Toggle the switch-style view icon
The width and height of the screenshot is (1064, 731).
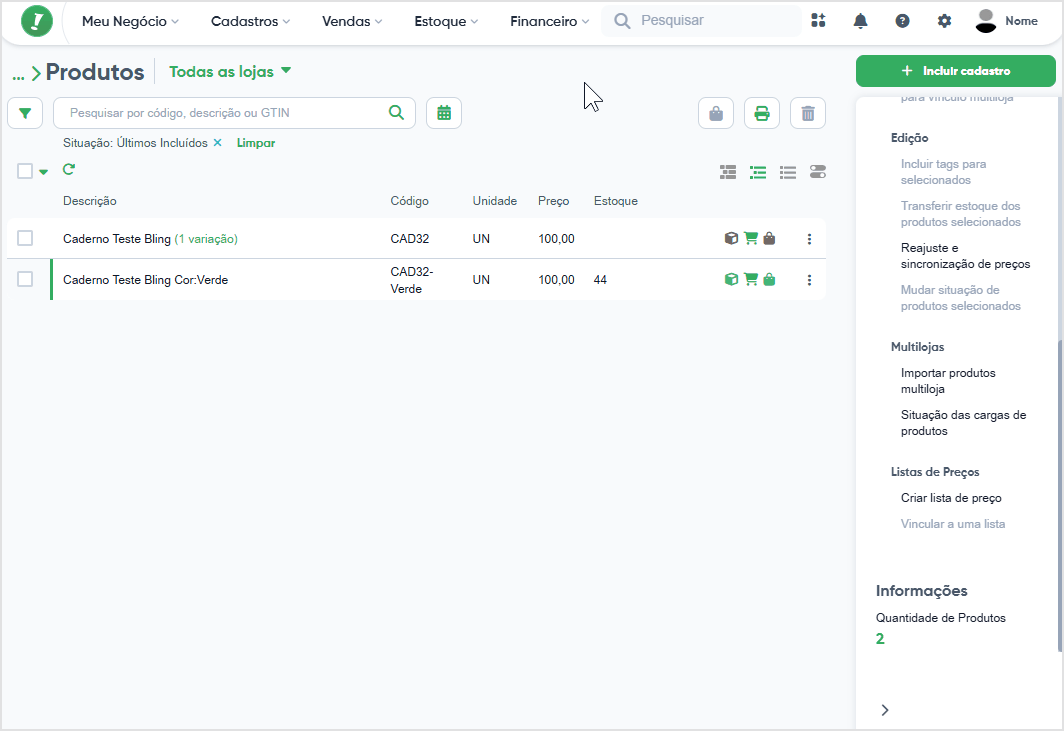tap(818, 172)
